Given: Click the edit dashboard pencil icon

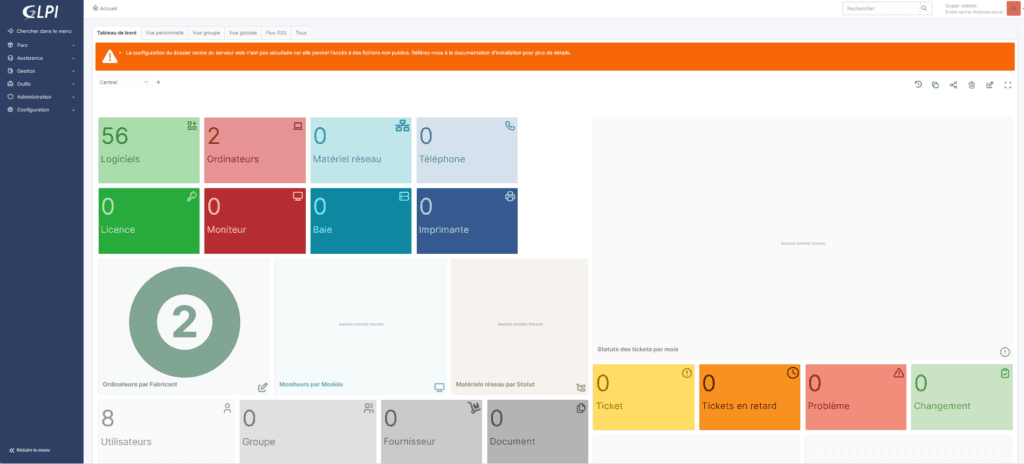Looking at the screenshot, I should [989, 85].
